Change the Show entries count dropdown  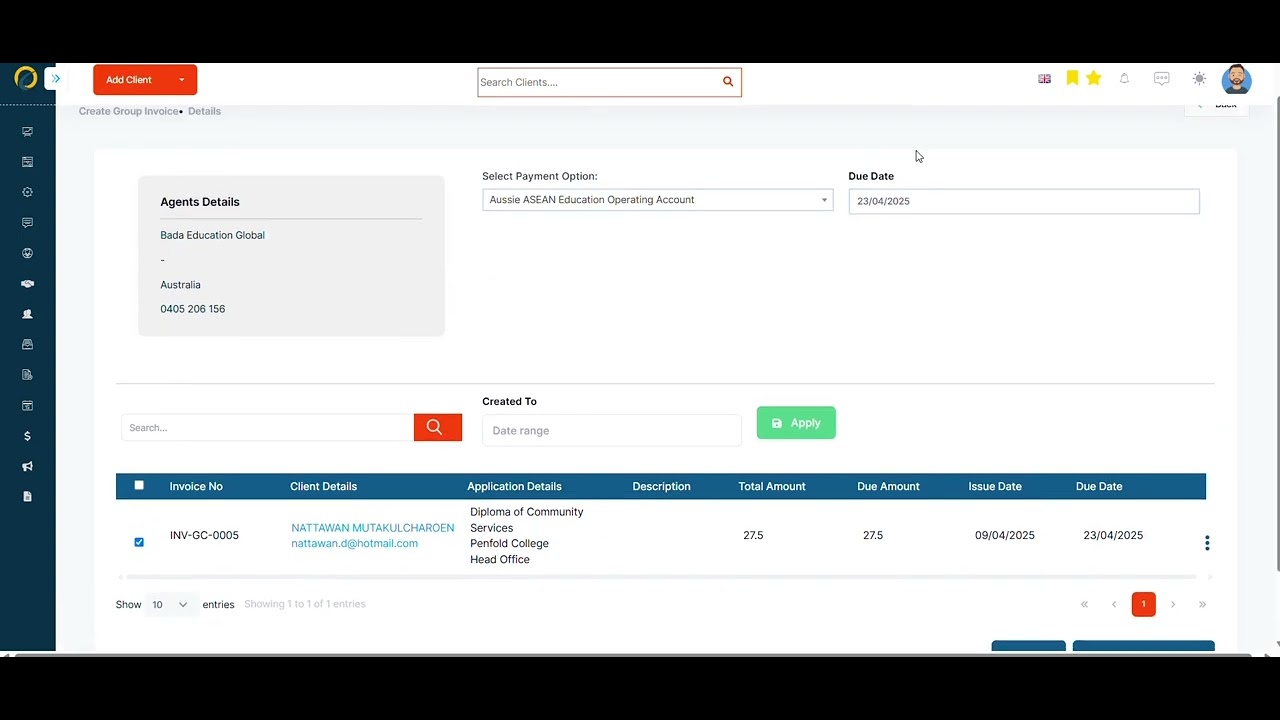170,604
